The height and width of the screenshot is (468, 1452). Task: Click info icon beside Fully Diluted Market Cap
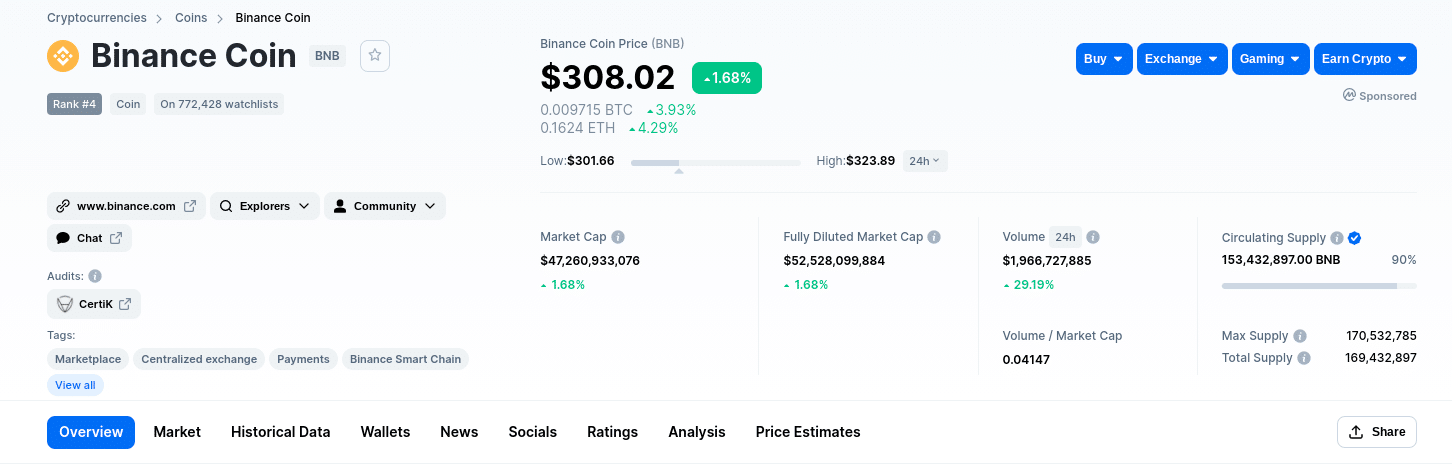tap(934, 237)
